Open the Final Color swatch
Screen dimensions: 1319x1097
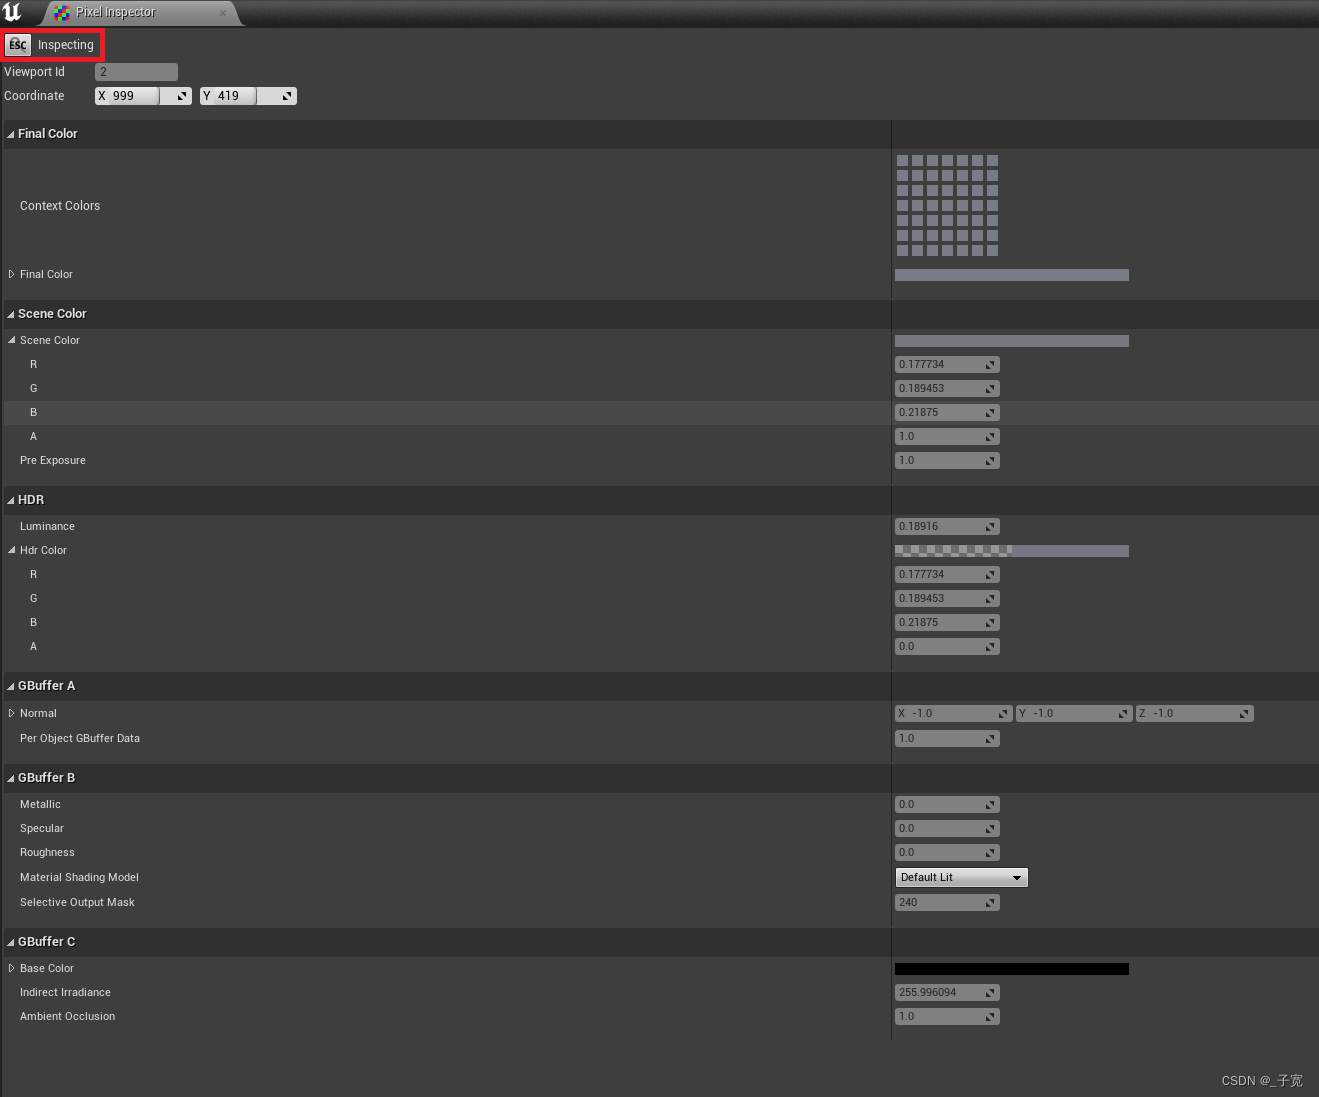coord(1011,275)
